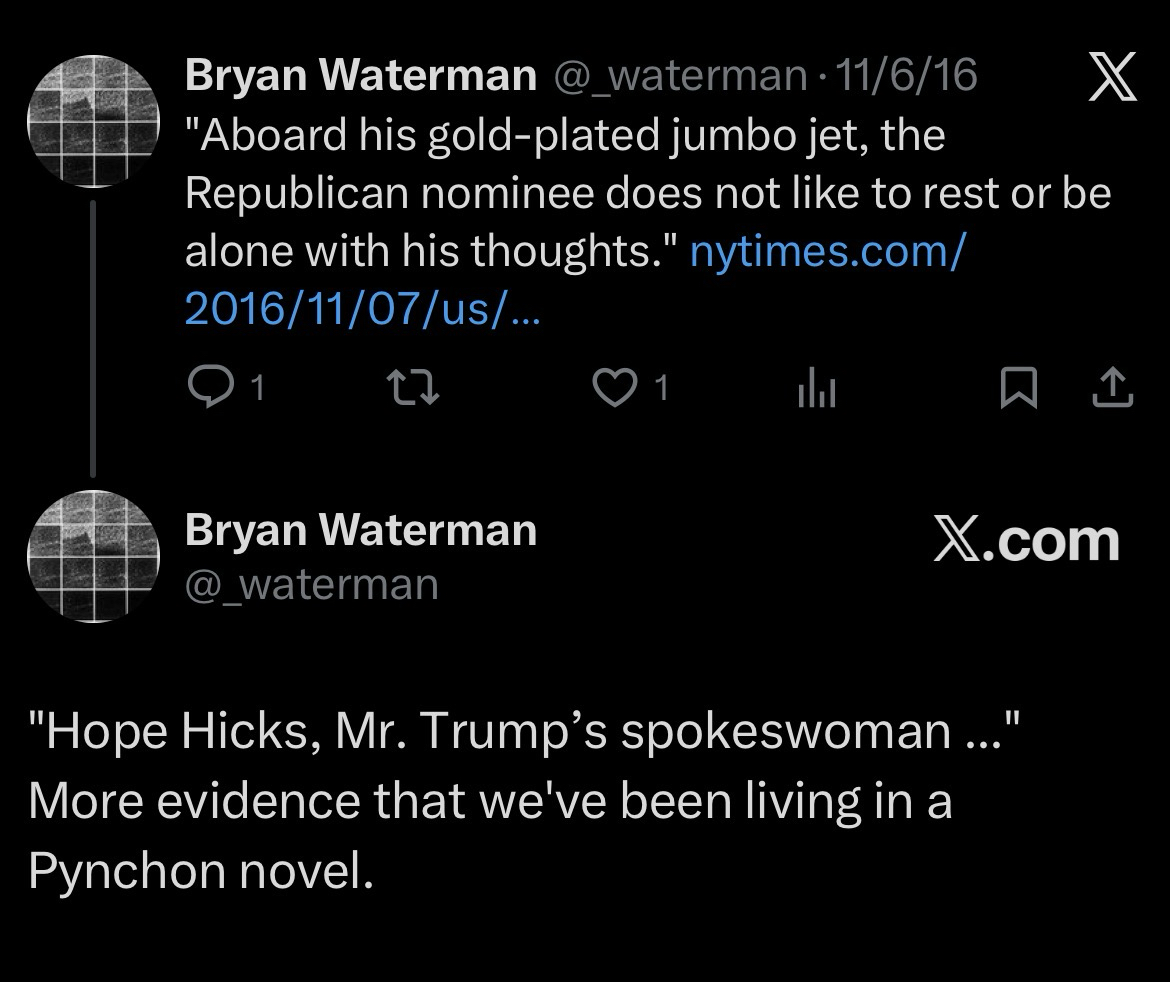Screen dimensions: 1170x982
Task: Click the @_waterman handle next to the date
Action: pyautogui.click(x=681, y=76)
